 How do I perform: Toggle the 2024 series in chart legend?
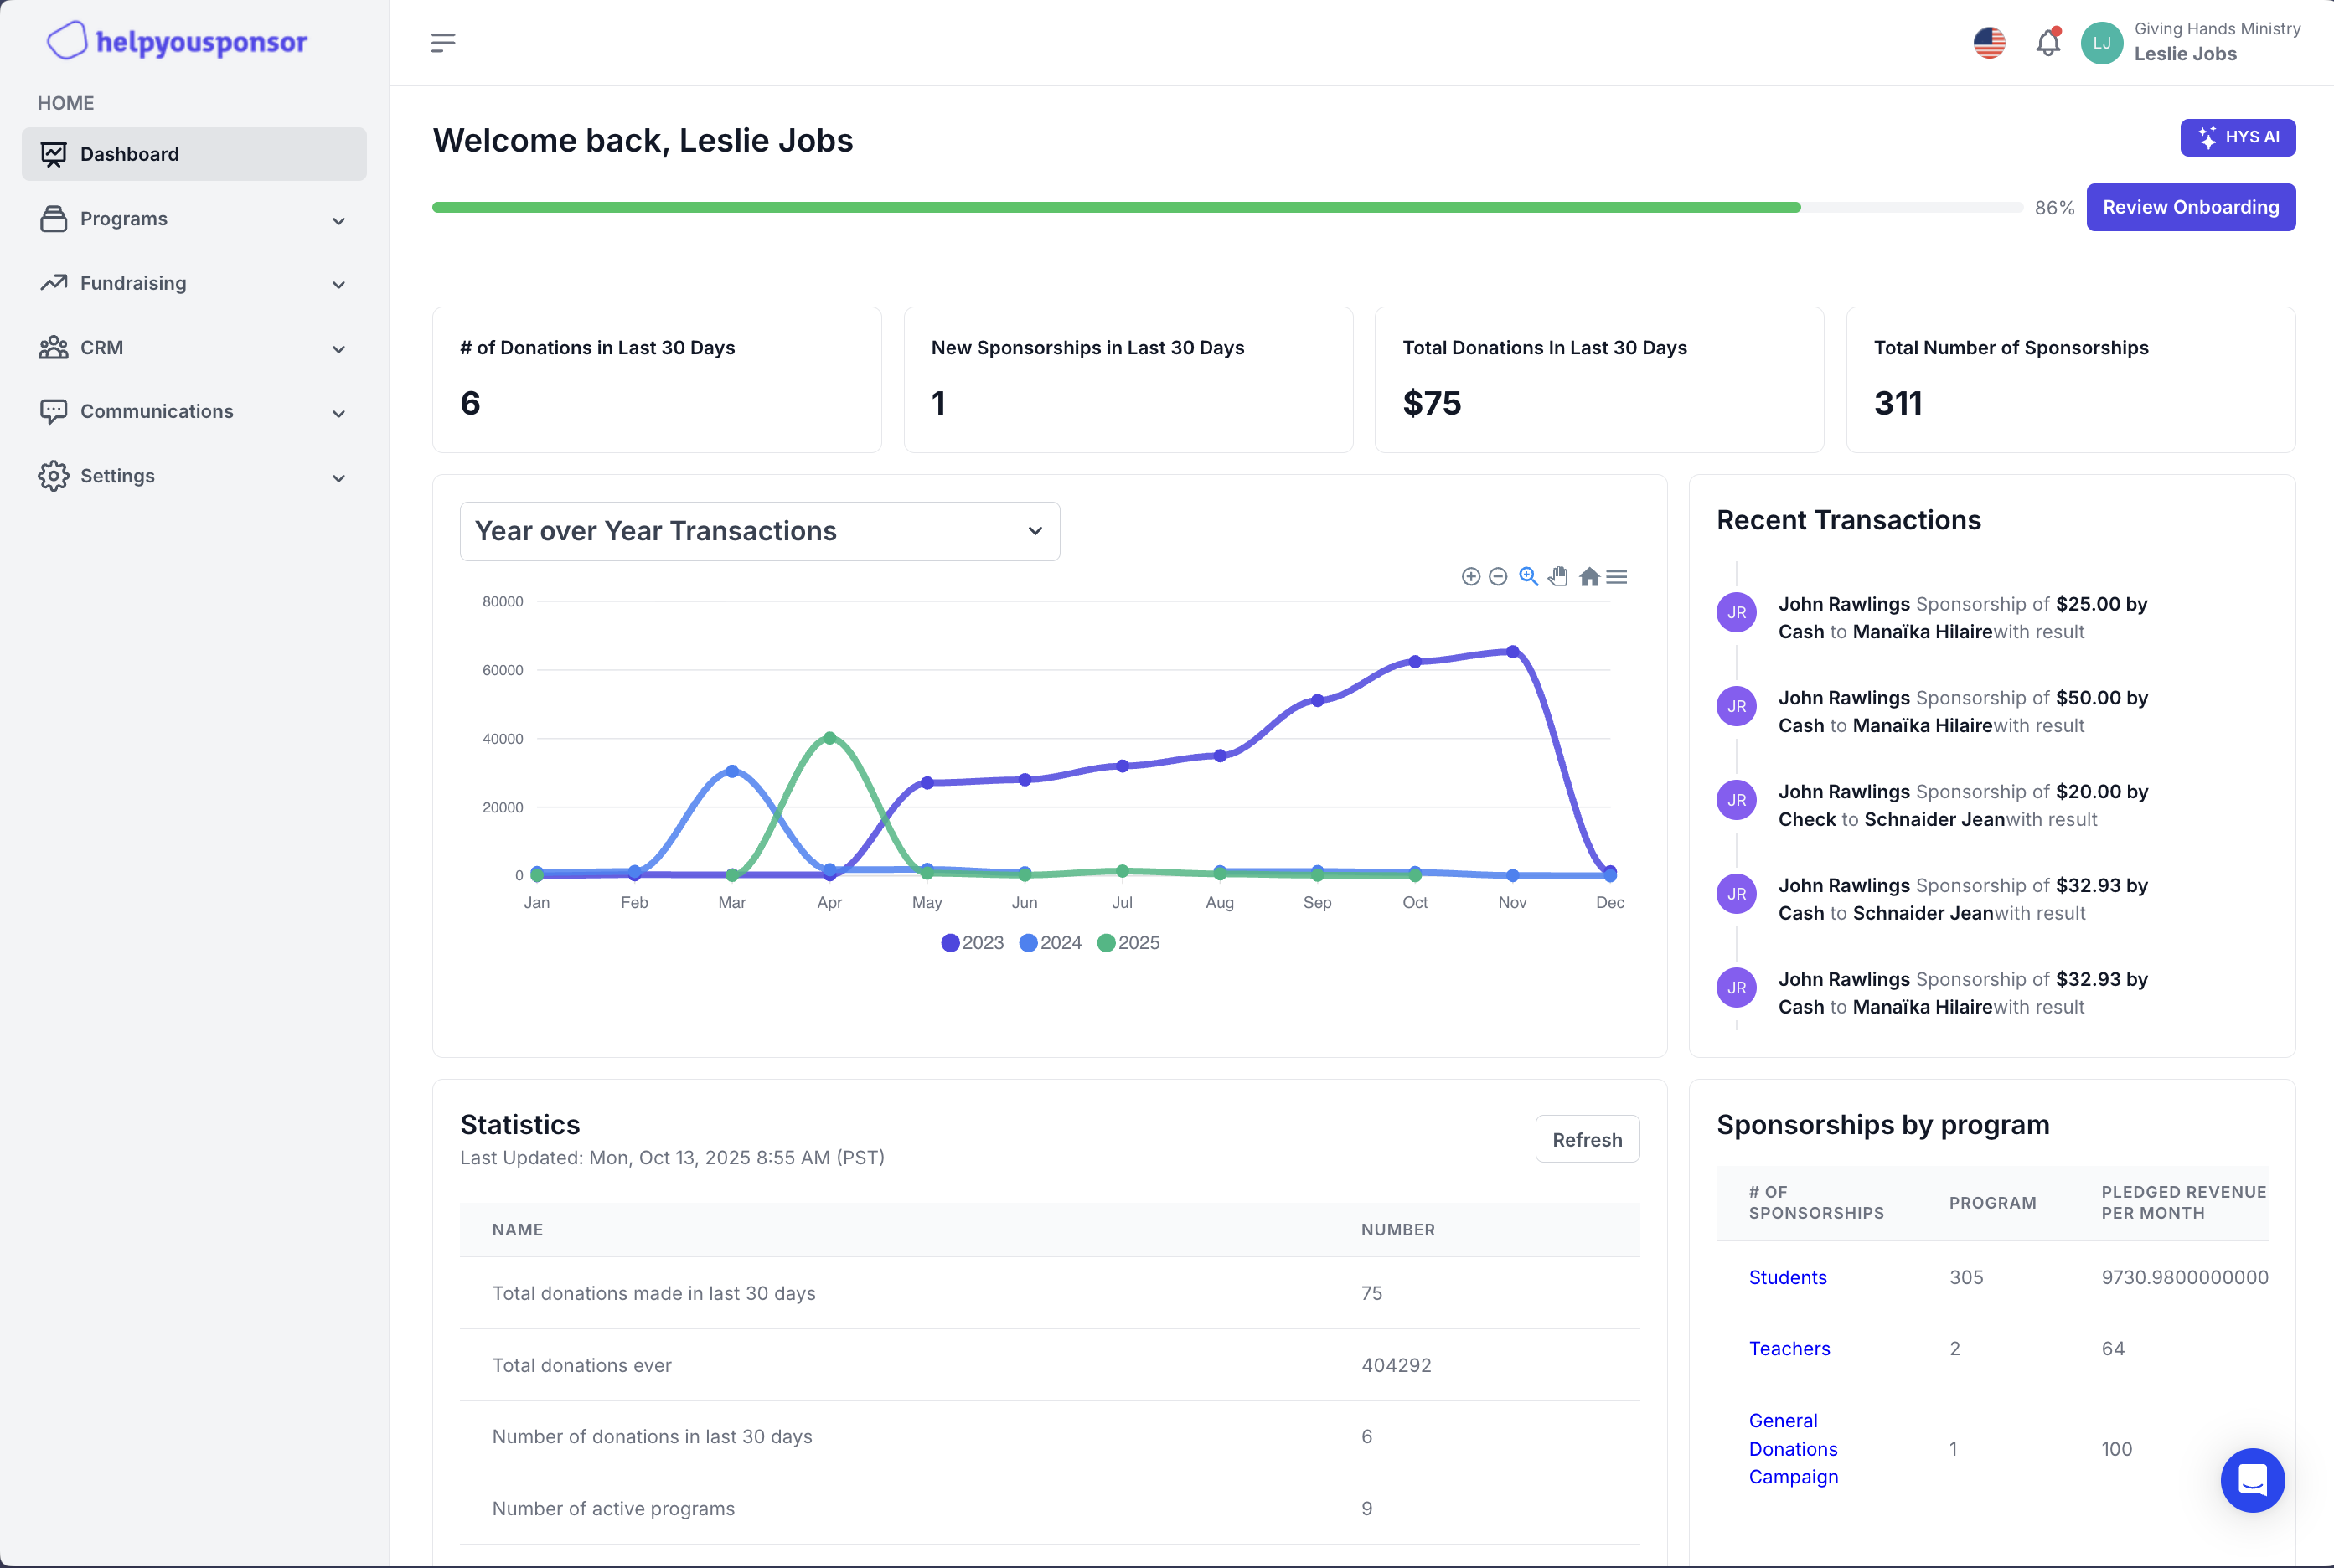[x=1050, y=943]
